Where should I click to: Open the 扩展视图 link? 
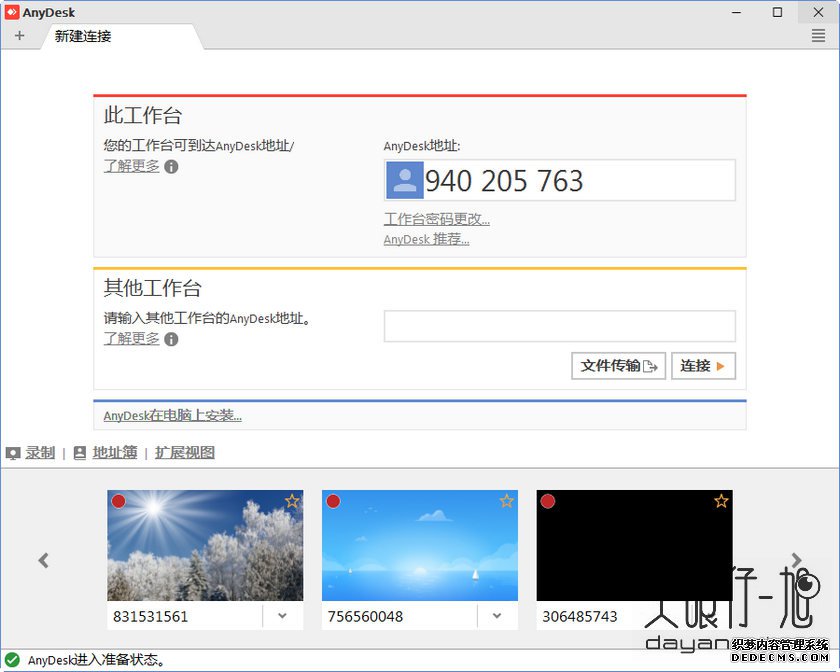[x=185, y=453]
